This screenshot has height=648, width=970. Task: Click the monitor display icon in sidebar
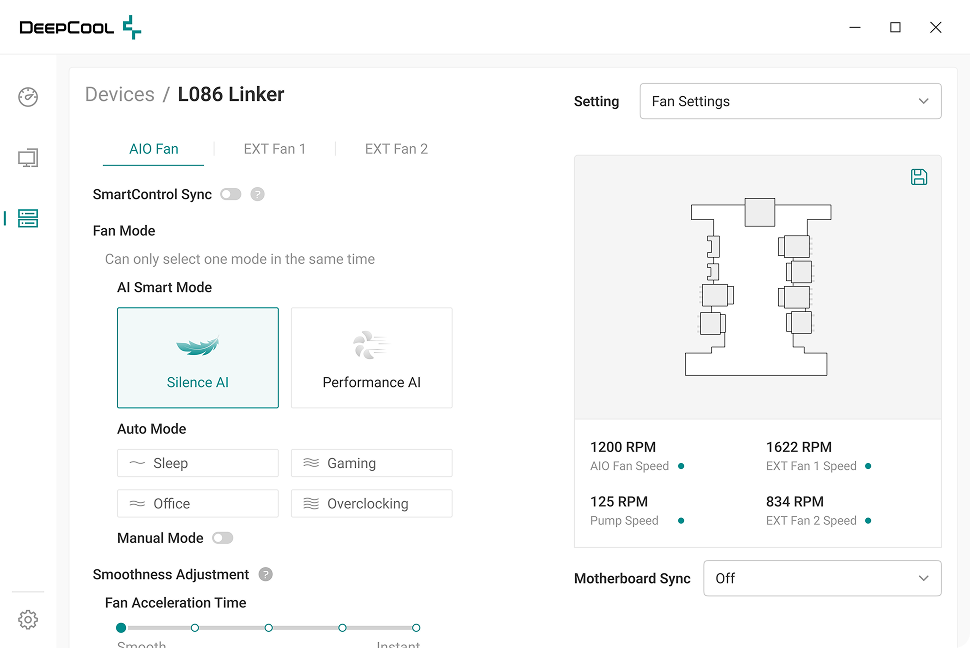click(28, 158)
